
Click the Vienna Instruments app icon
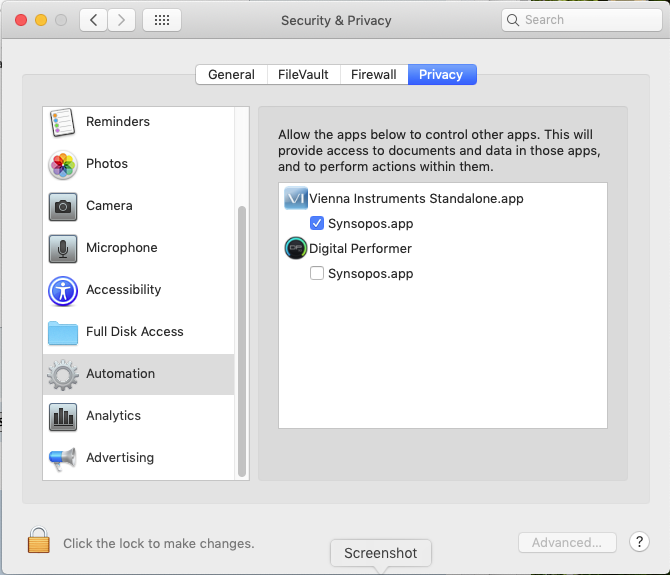296,198
